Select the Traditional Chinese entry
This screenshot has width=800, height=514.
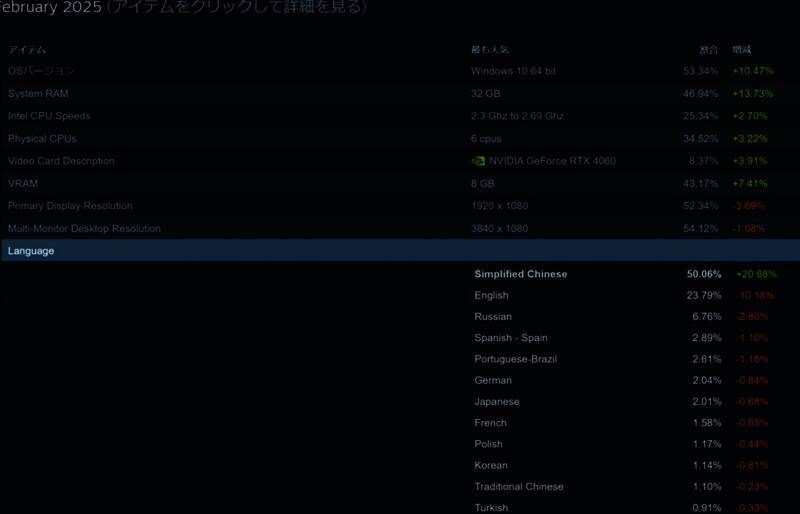519,487
